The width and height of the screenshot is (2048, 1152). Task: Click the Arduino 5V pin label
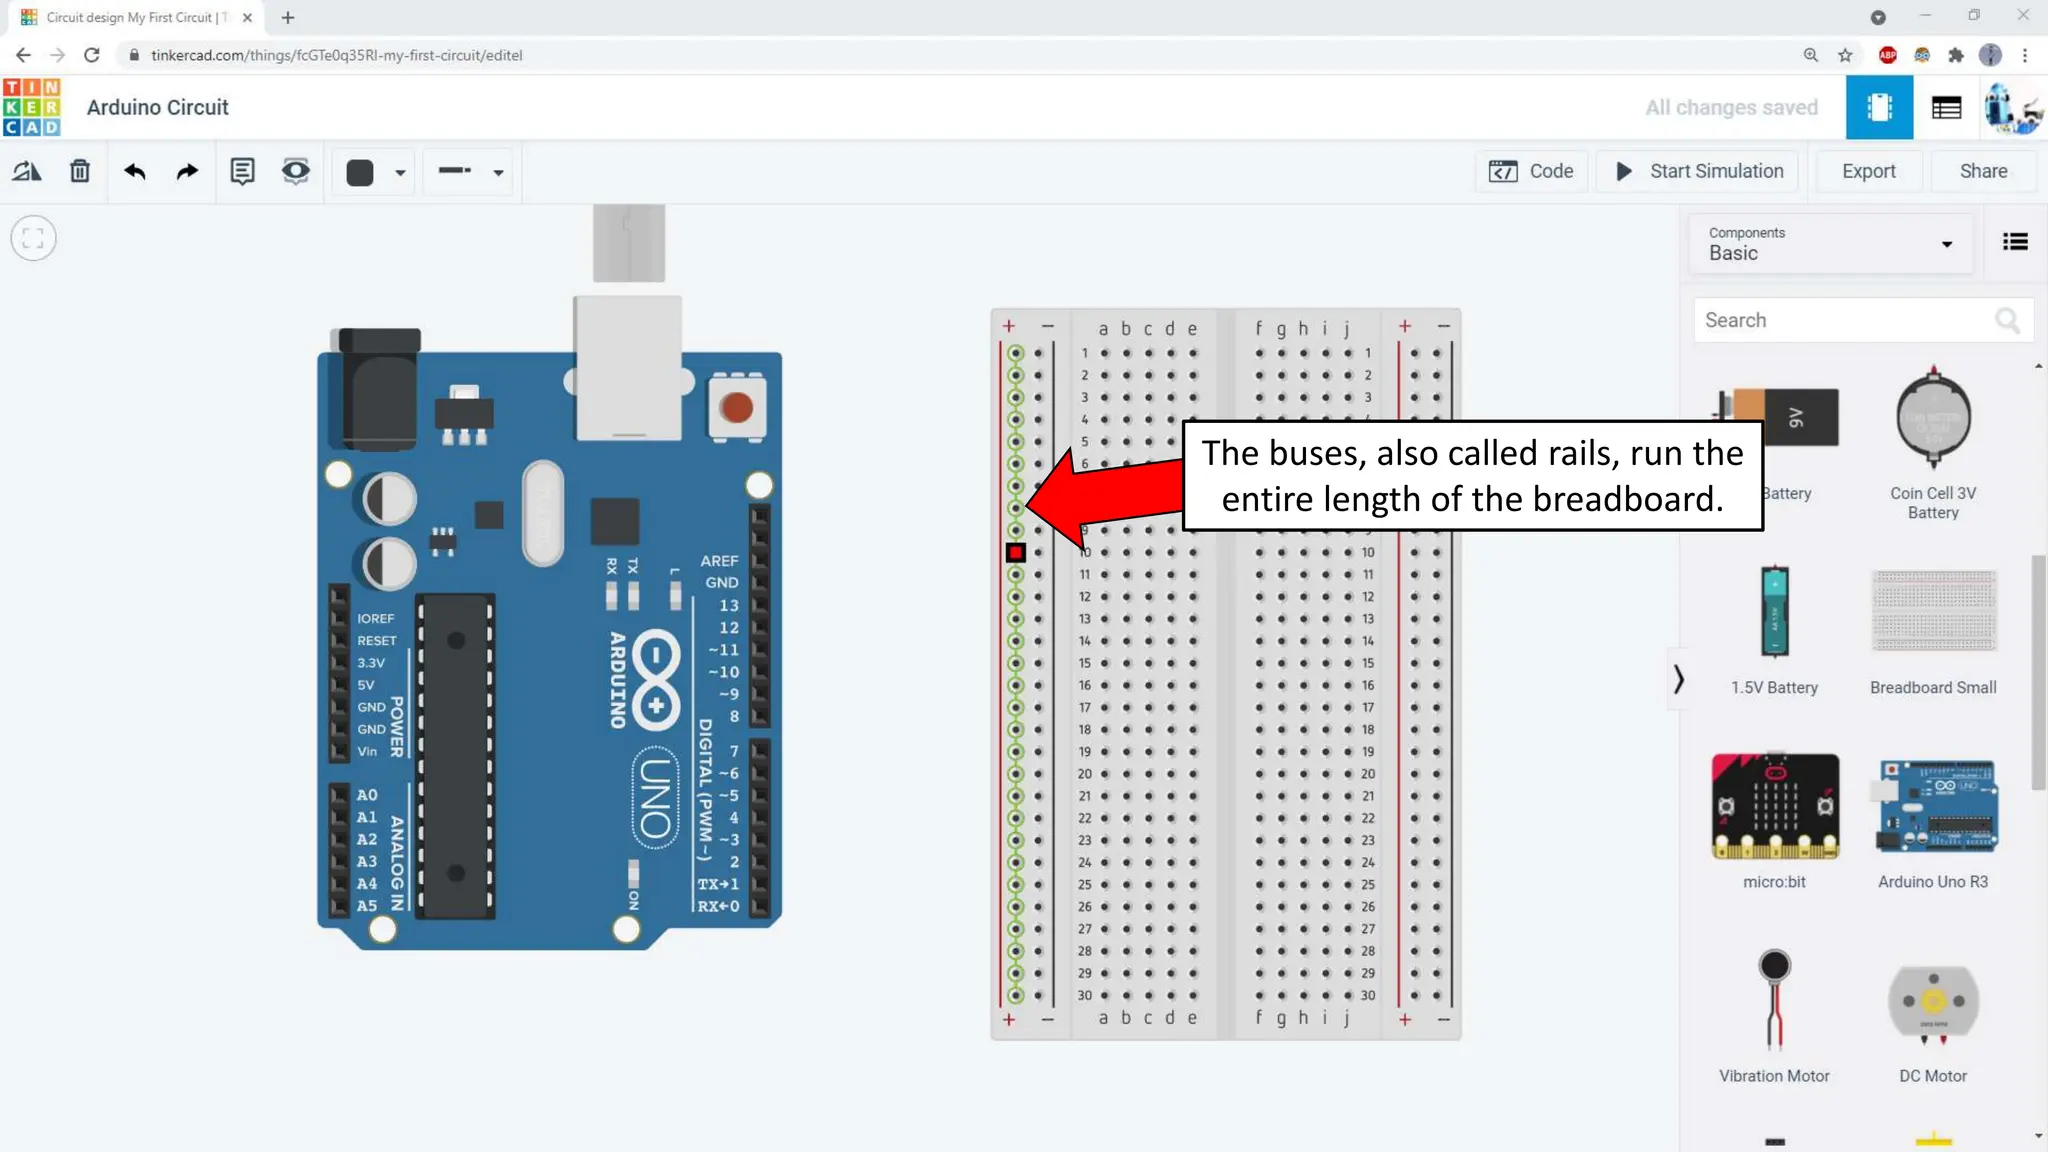click(366, 685)
